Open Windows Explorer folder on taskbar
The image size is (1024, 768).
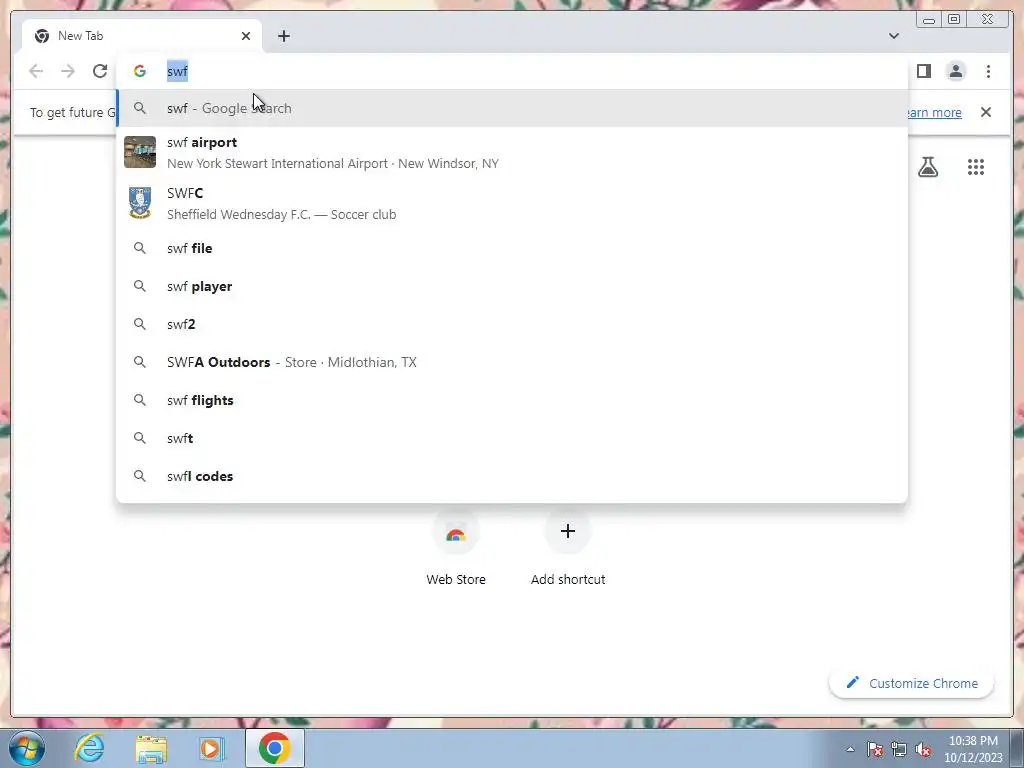pos(151,748)
